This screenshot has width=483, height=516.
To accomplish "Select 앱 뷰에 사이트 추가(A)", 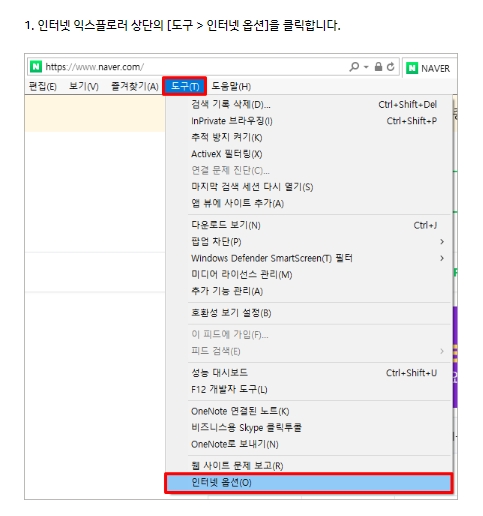I will tap(309, 203).
